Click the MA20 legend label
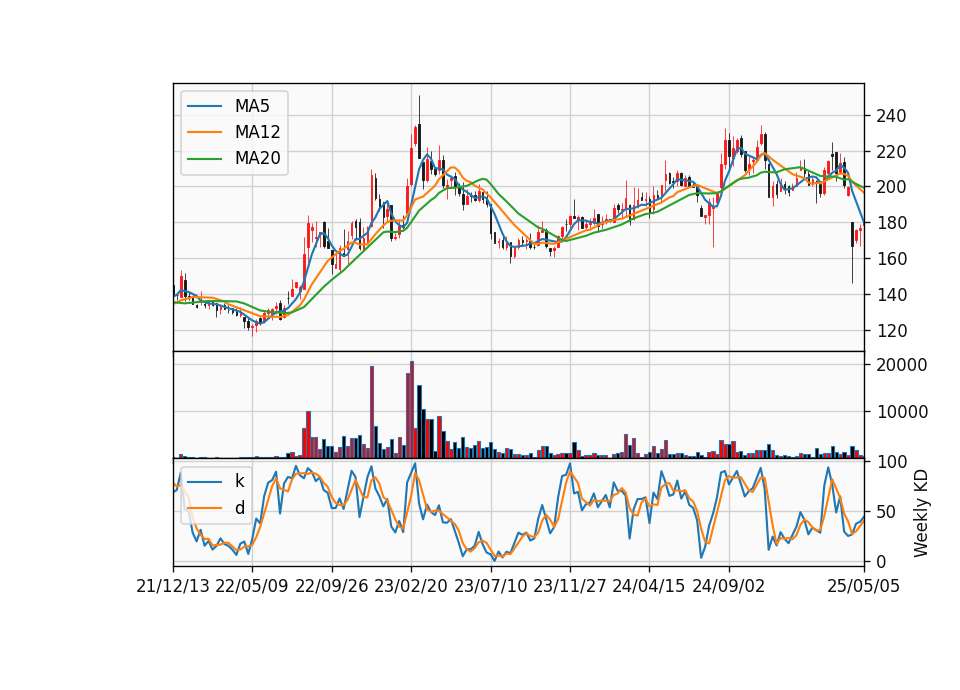 pyautogui.click(x=257, y=158)
